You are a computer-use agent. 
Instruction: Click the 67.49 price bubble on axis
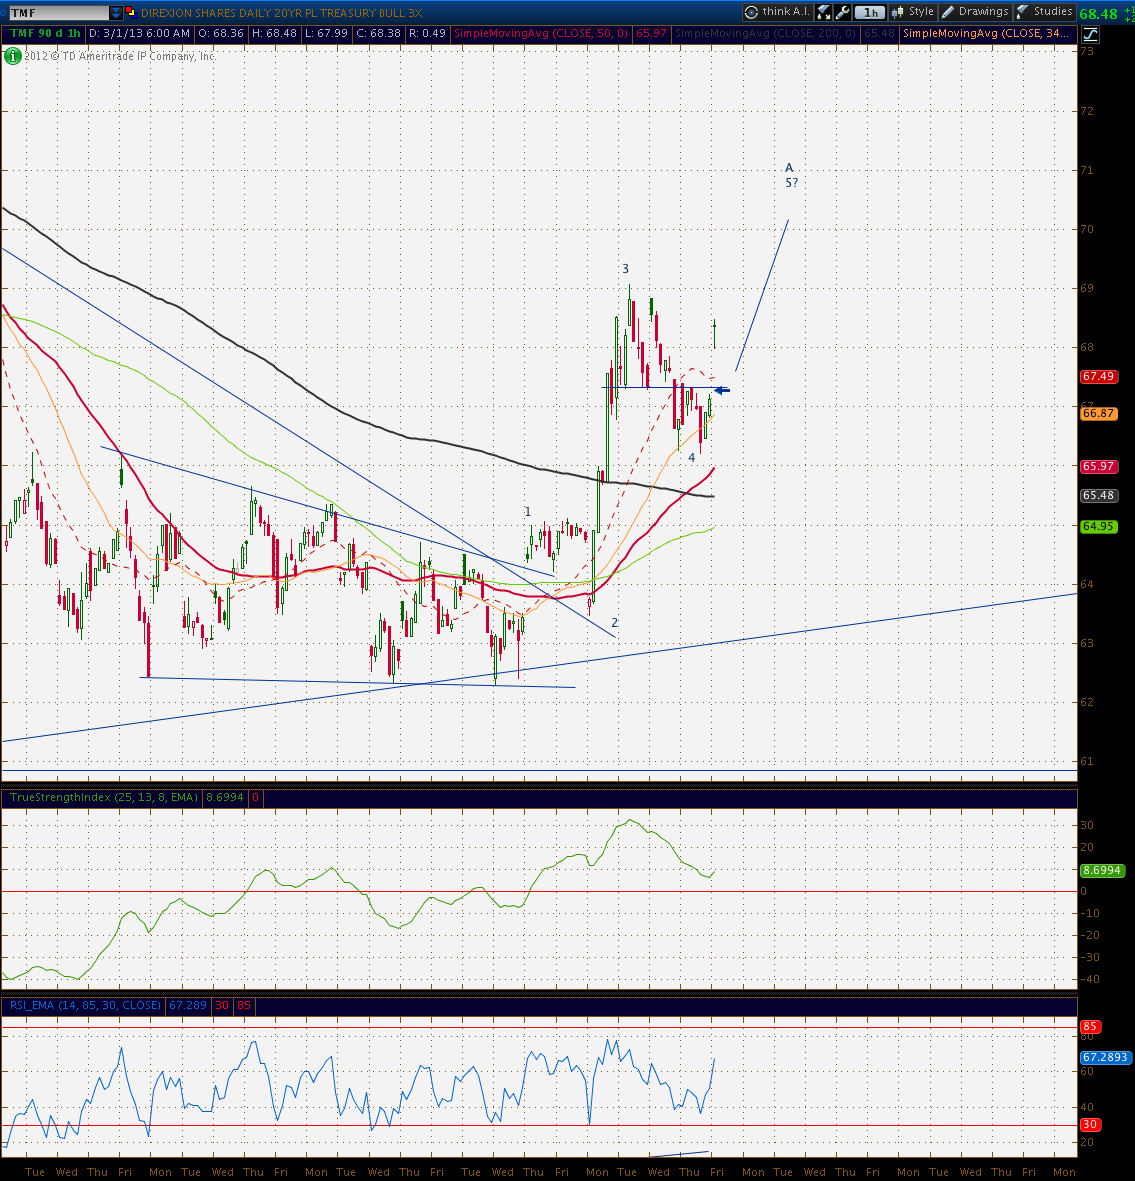coord(1098,377)
